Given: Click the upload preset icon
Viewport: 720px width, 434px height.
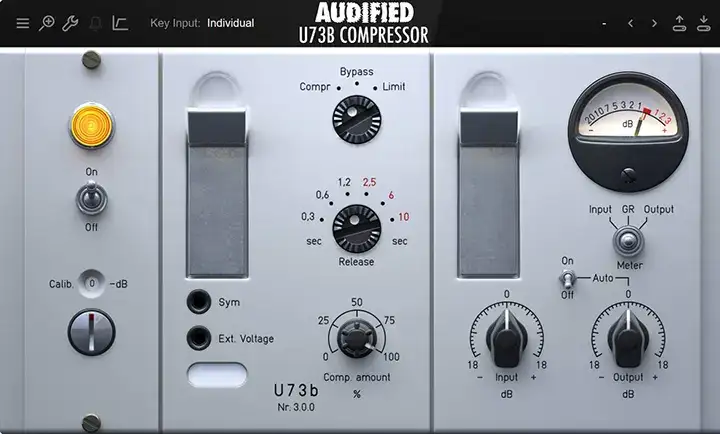Looking at the screenshot, I should point(679,23).
